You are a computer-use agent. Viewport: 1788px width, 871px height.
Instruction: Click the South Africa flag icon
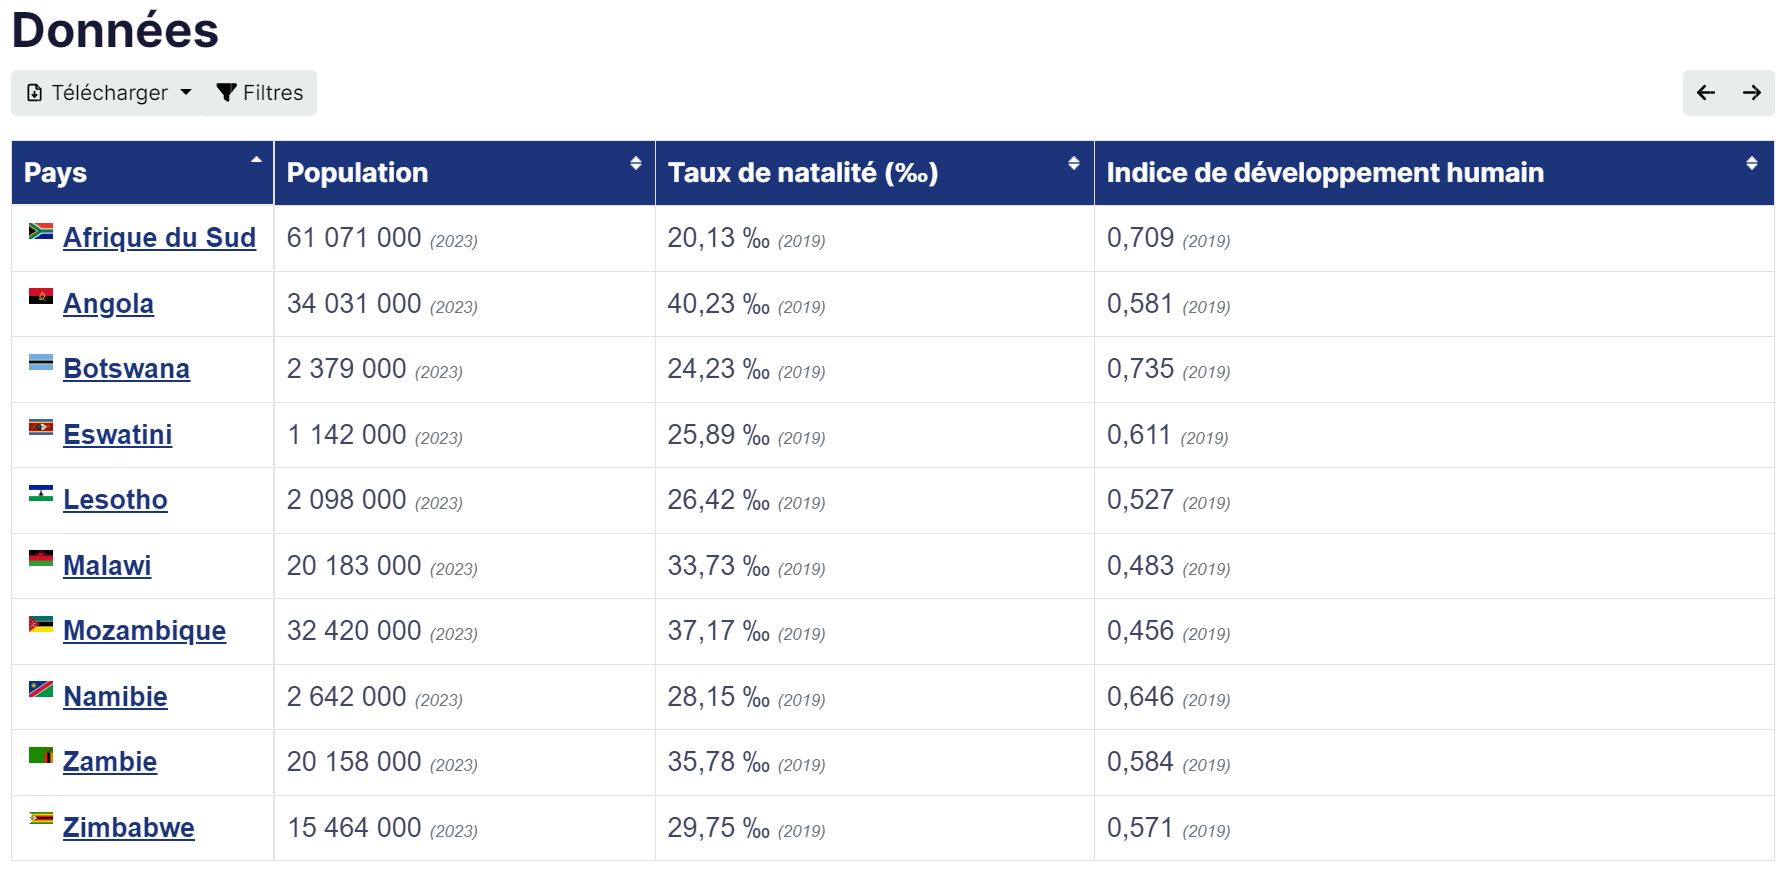41,231
